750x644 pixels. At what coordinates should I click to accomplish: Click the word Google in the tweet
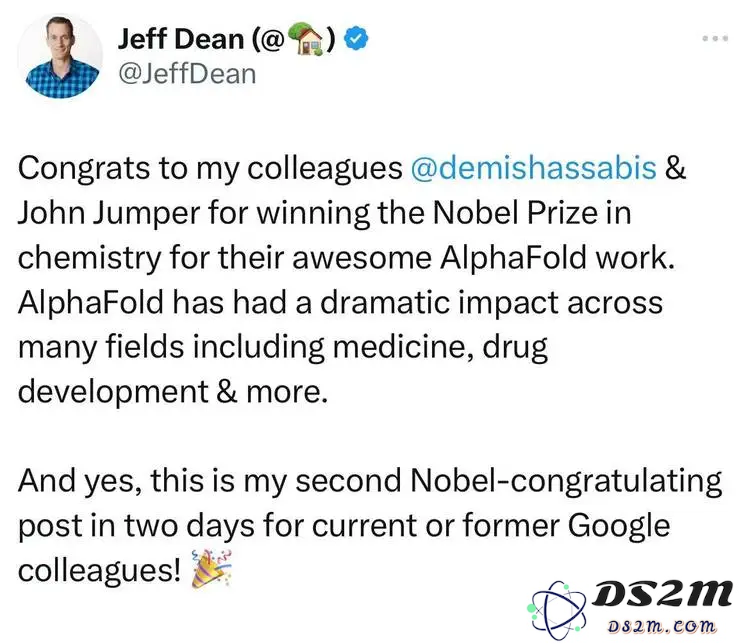pyautogui.click(x=619, y=526)
